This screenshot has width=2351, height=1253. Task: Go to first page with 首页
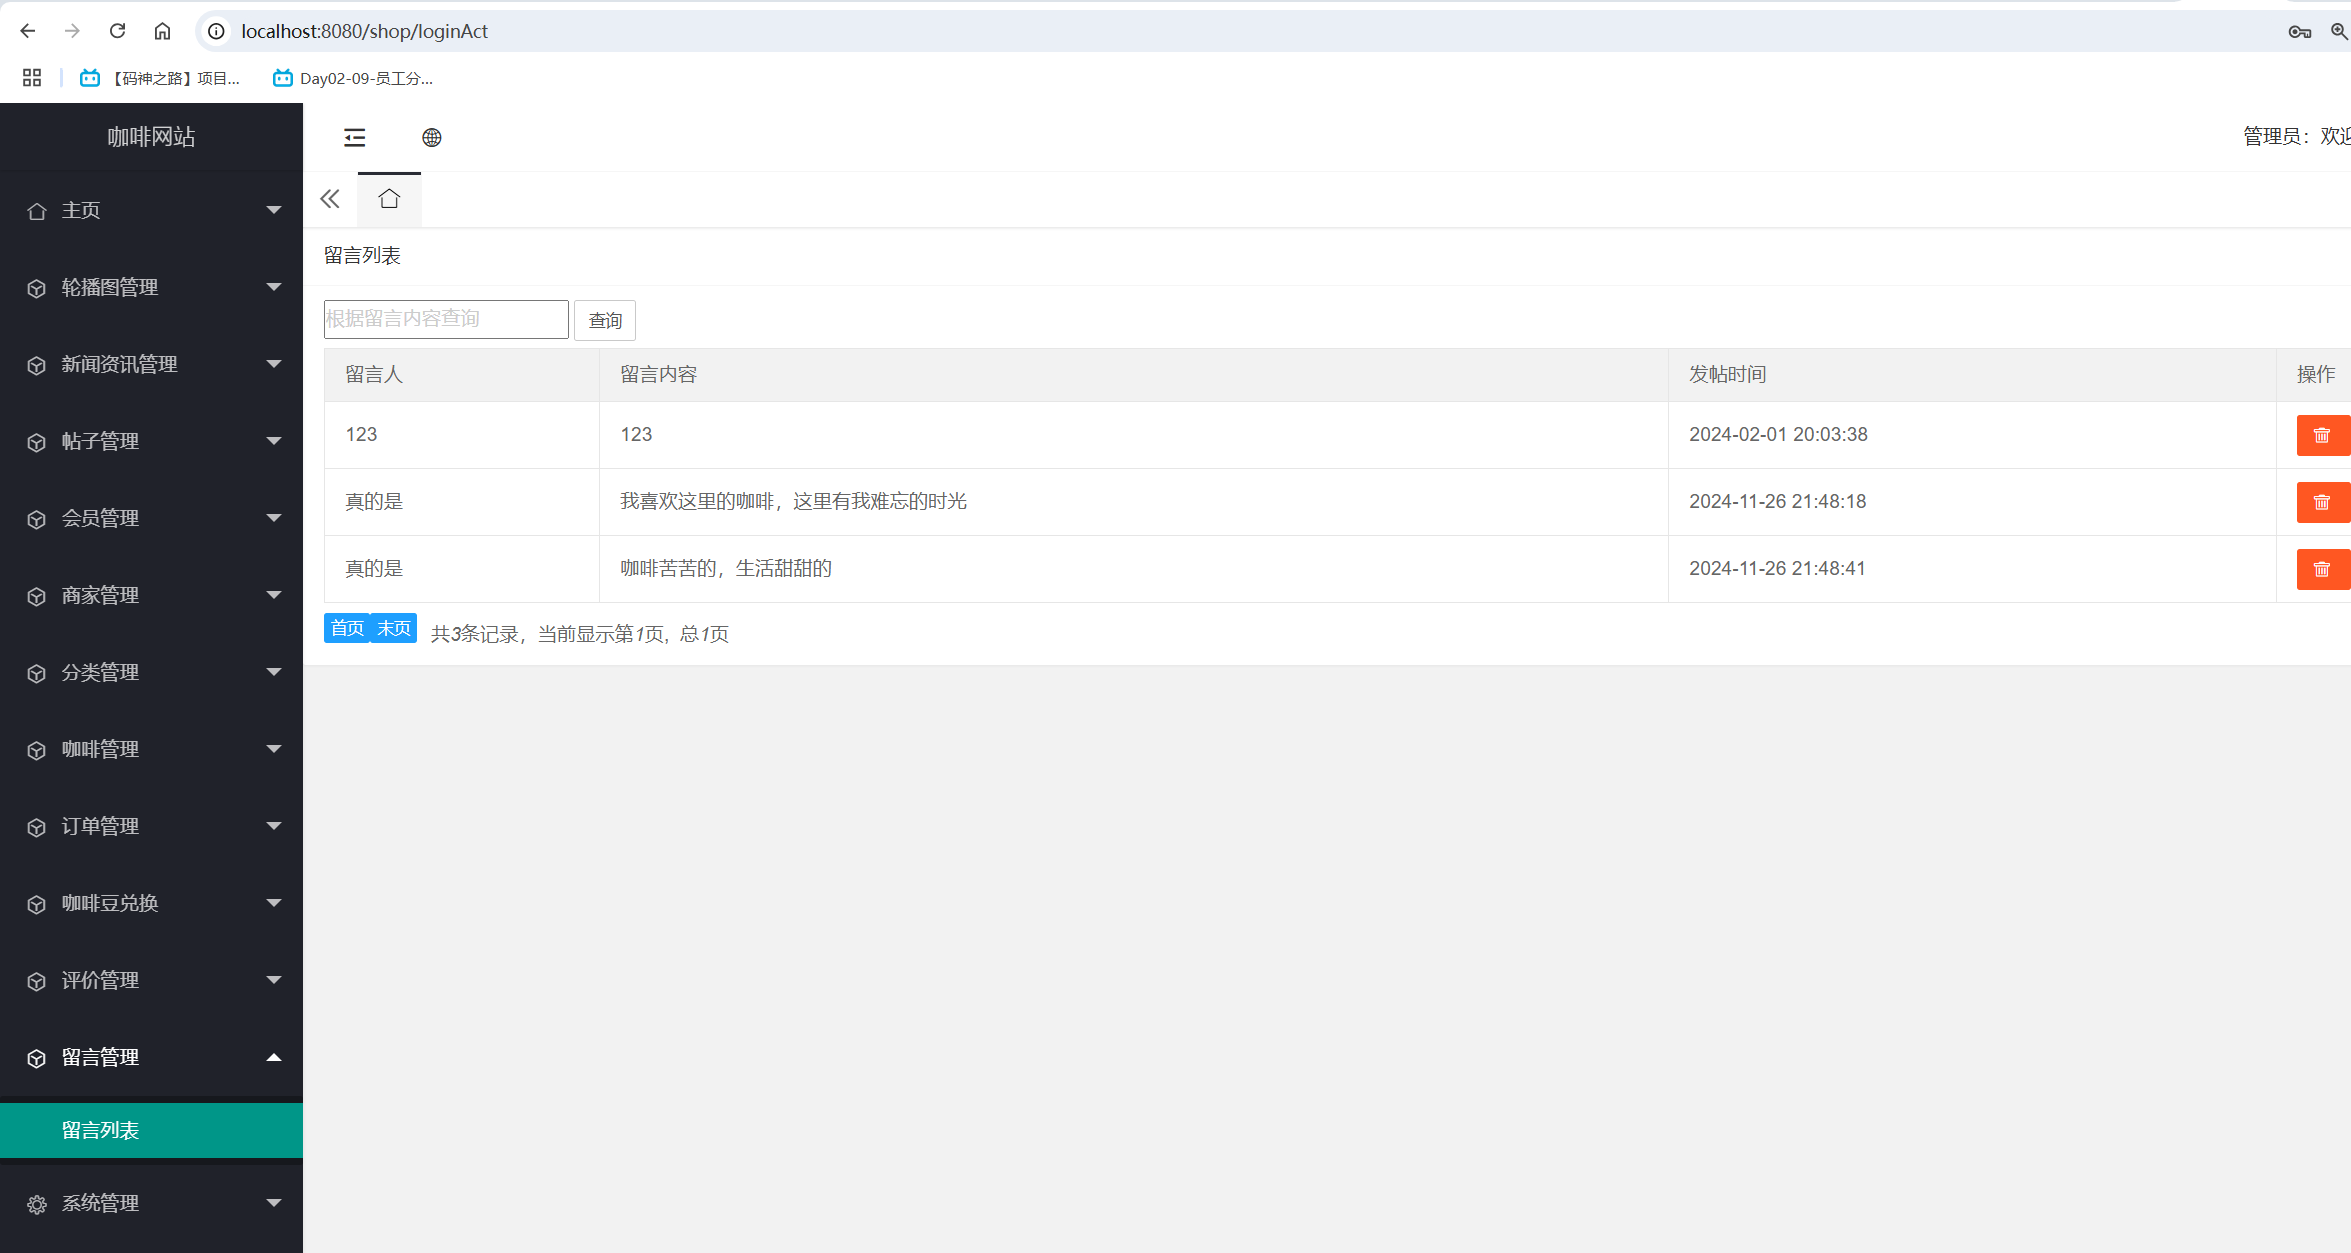tap(347, 628)
